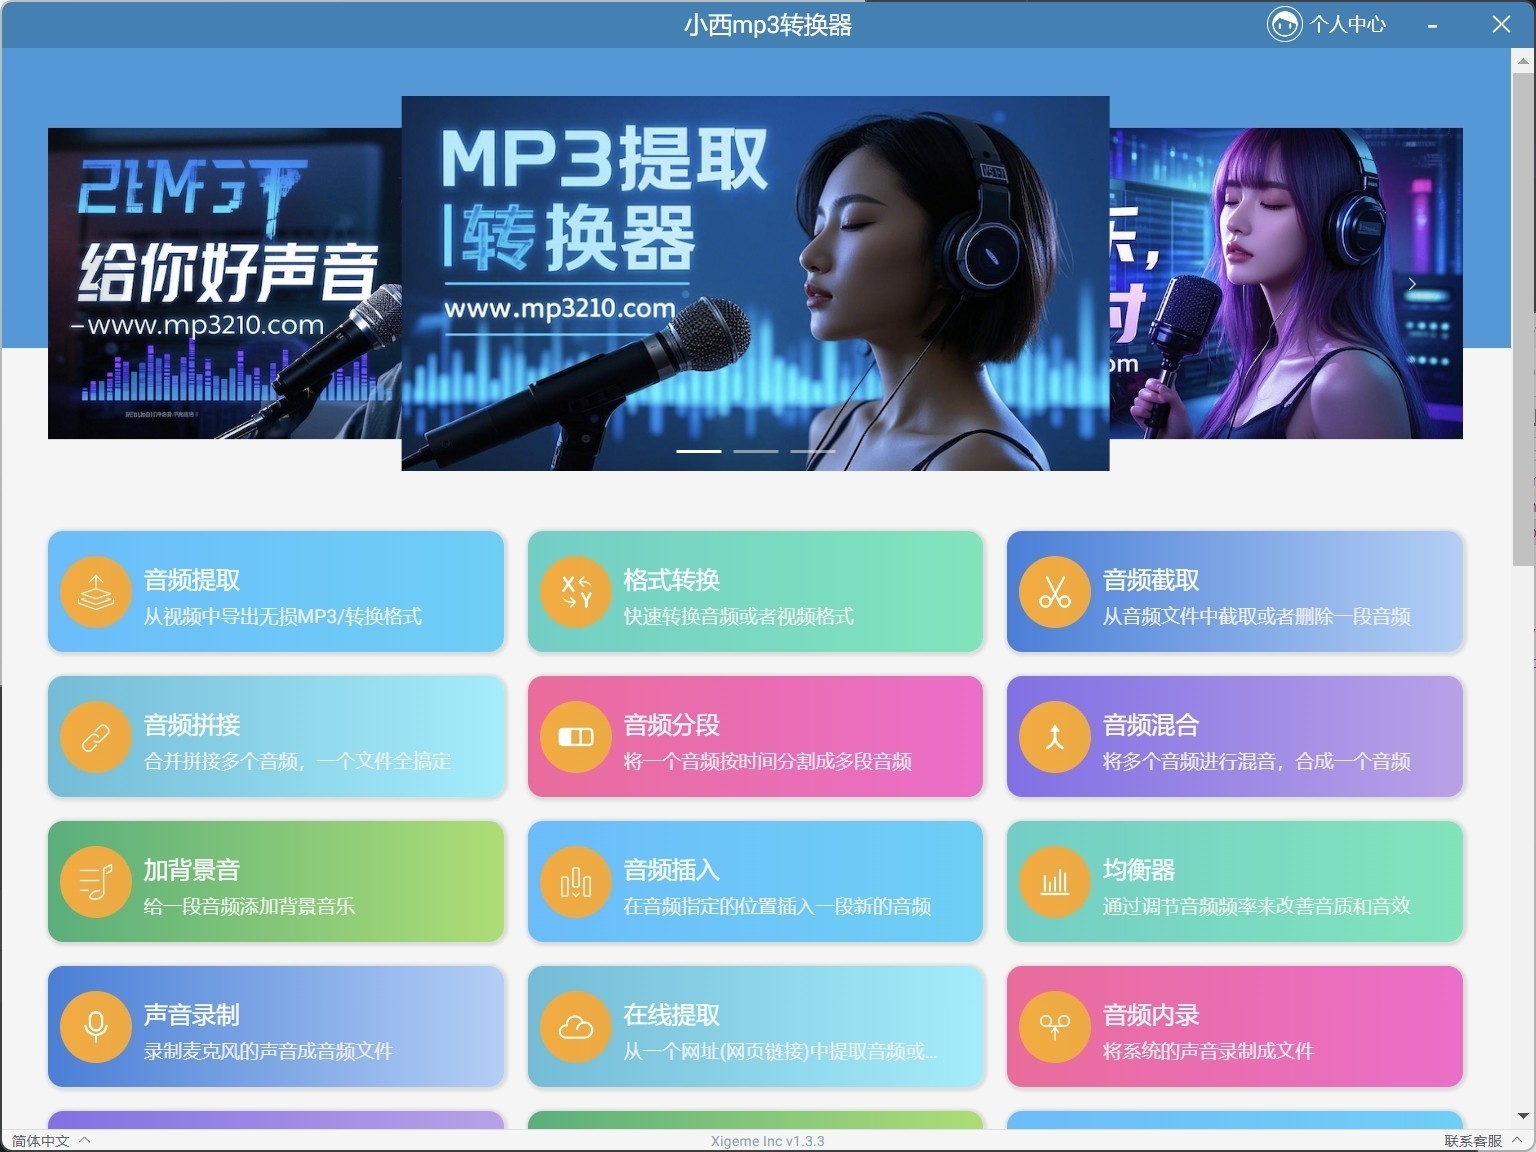Click the 音频拼接 link icon
Image resolution: width=1536 pixels, height=1152 pixels.
(x=96, y=737)
